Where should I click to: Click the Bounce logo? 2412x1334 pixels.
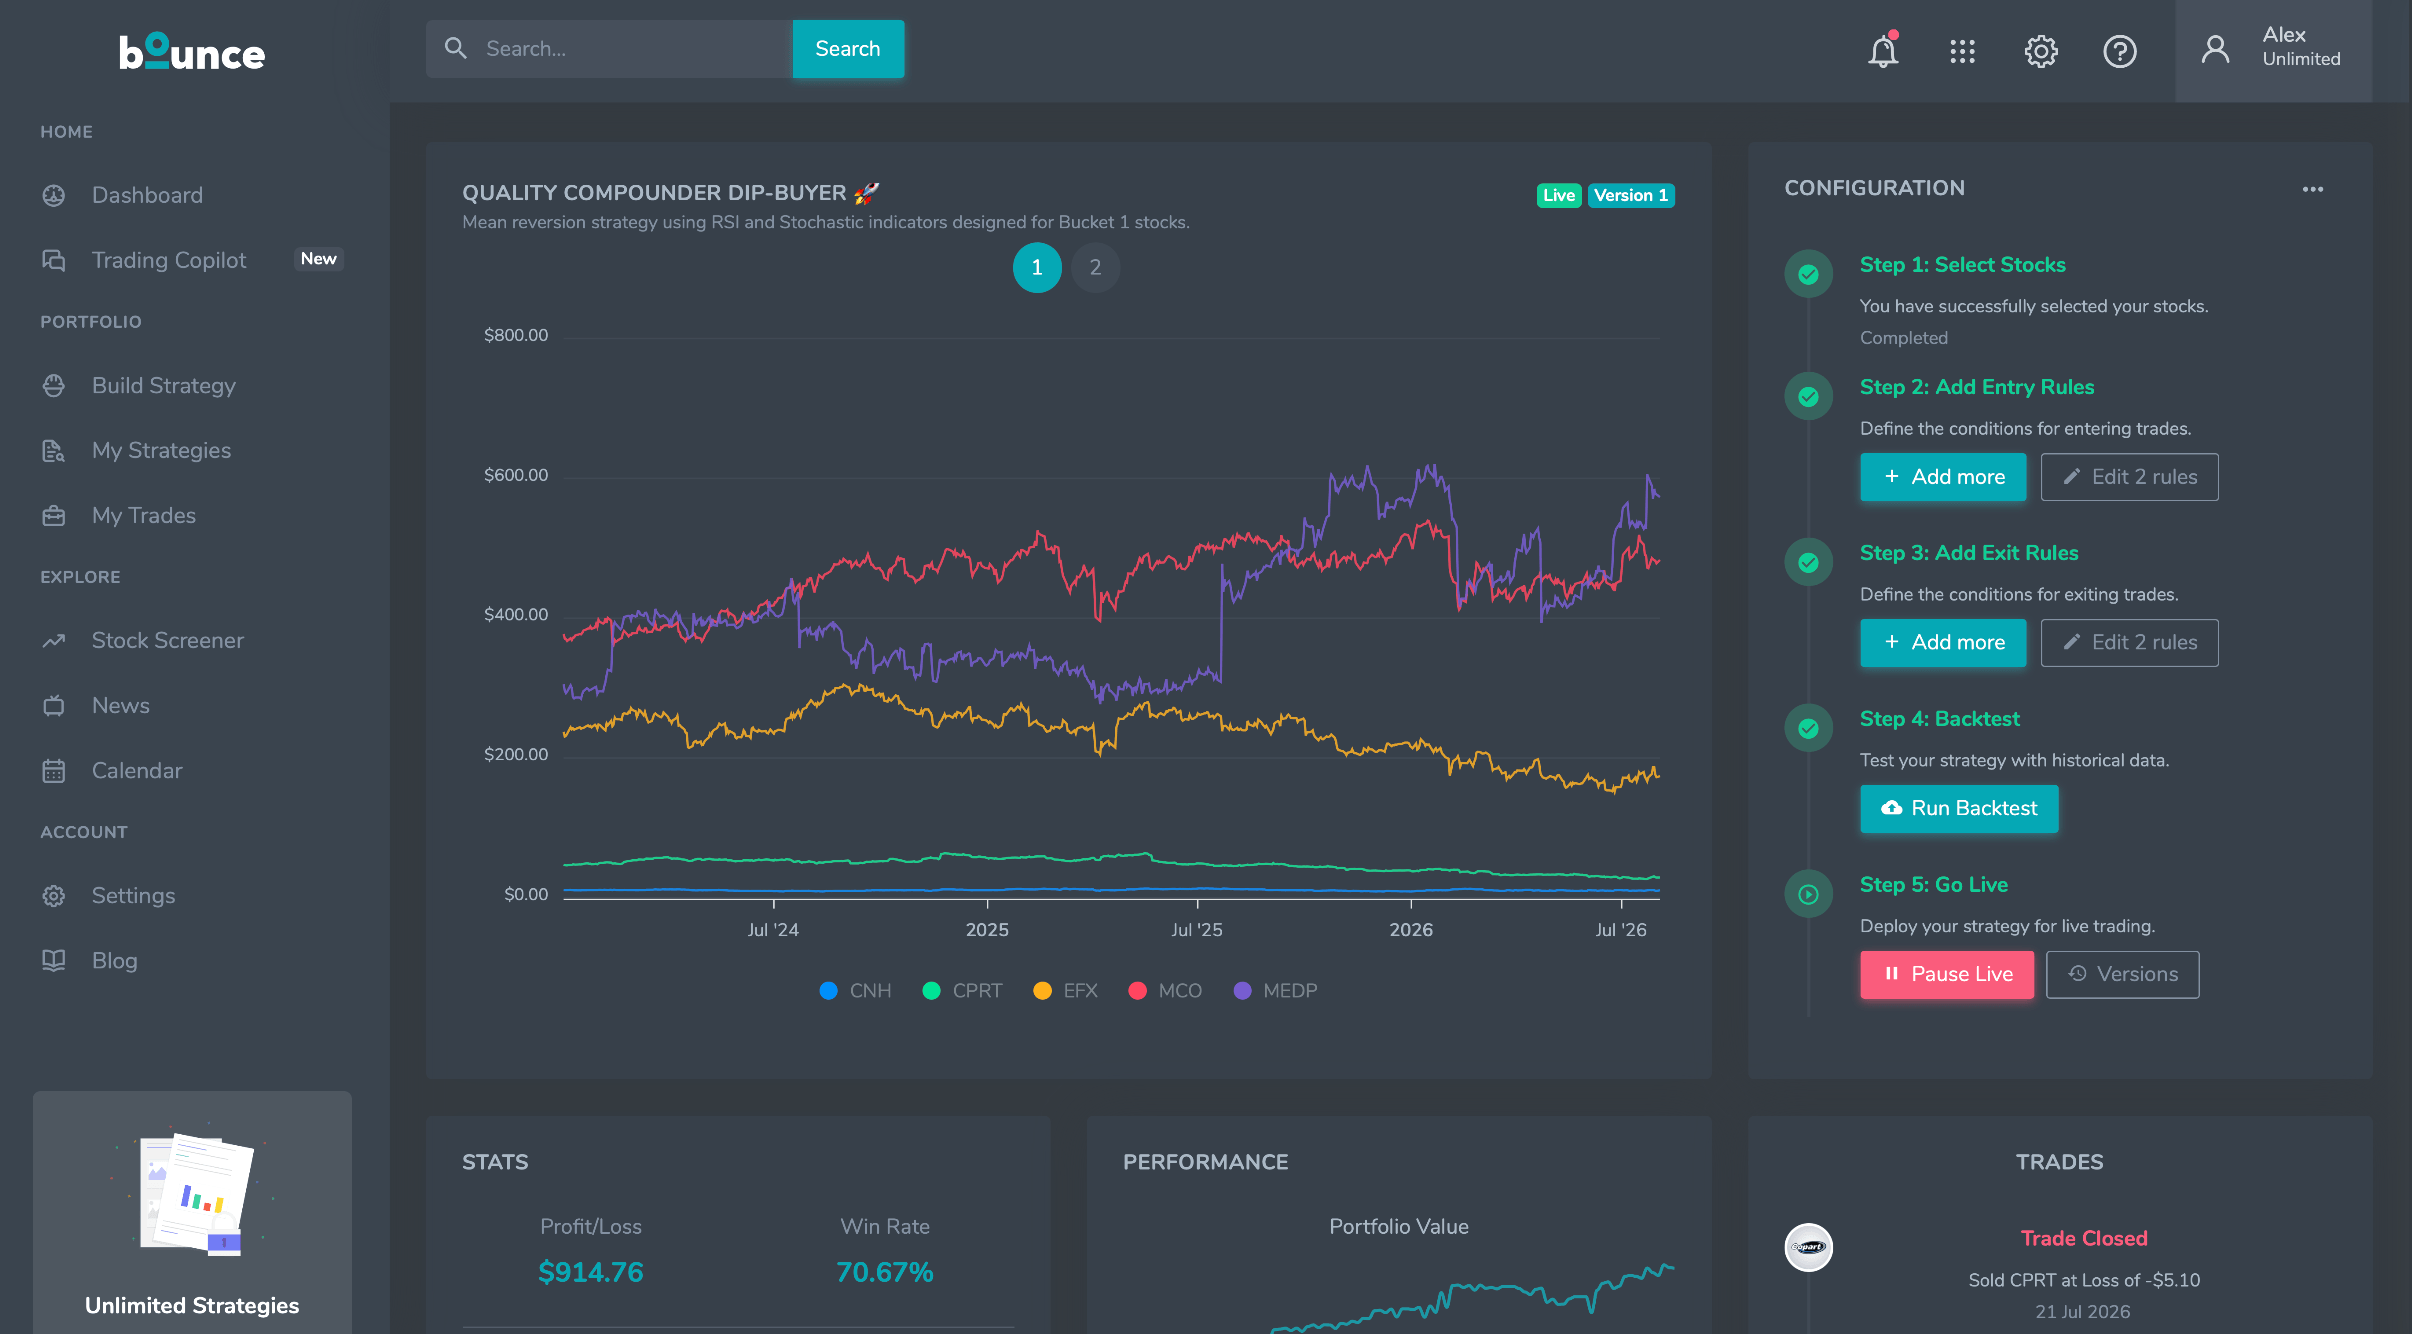(192, 51)
